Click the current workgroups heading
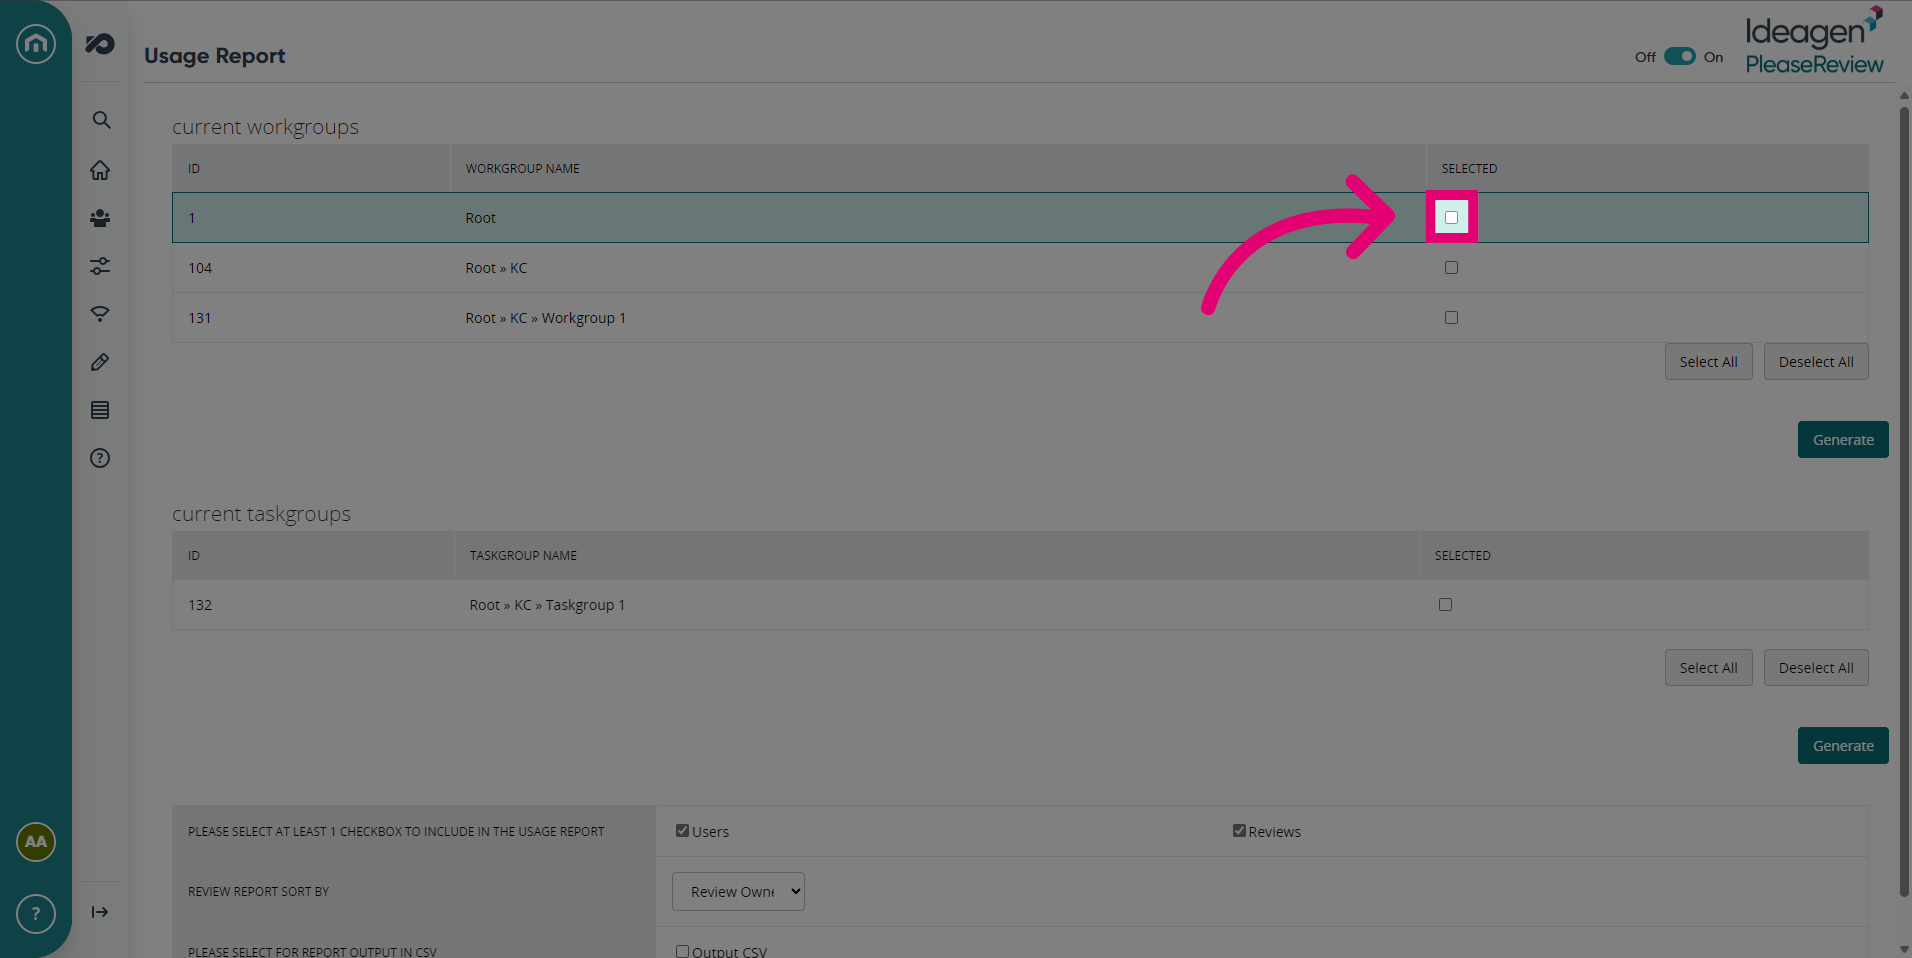1912x958 pixels. coord(265,127)
